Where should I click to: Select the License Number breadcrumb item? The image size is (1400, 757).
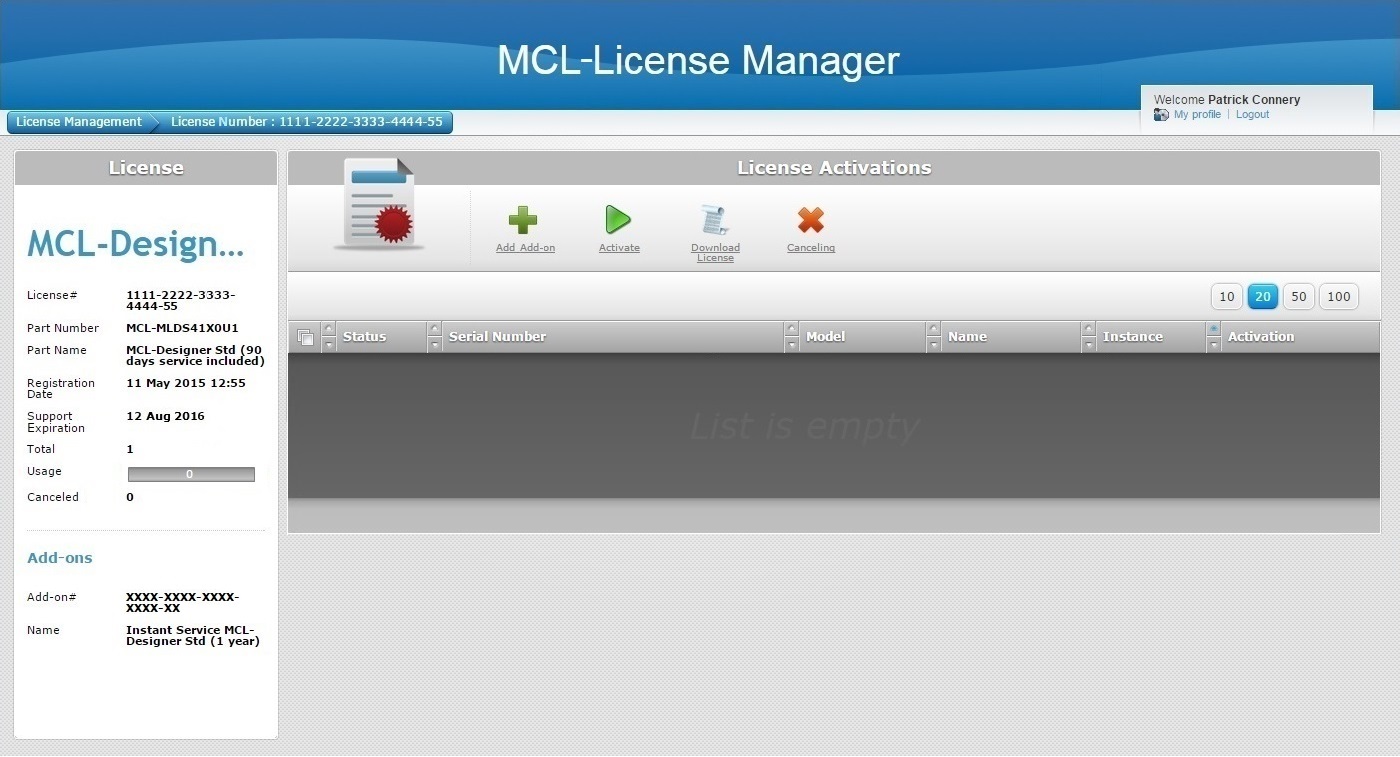(x=306, y=122)
